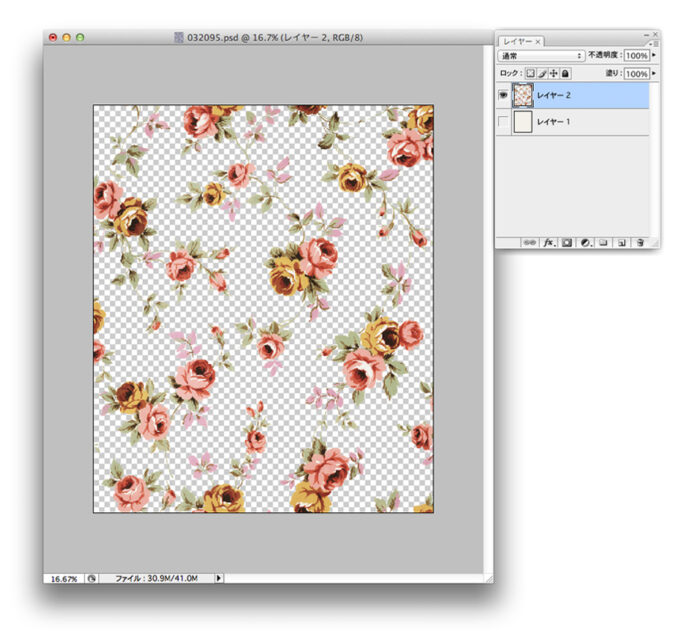Open the 不透明度 opacity slider arrow
Screen dimensions: 700x644
654,56
